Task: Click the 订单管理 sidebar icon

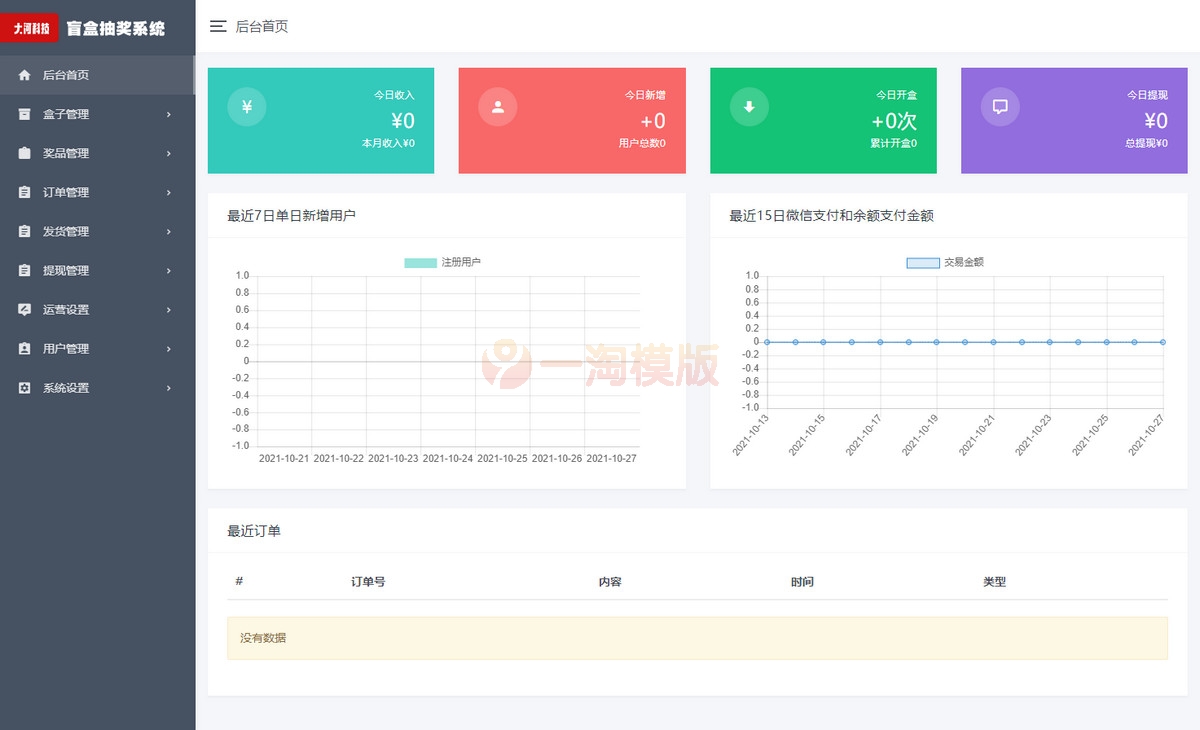Action: click(22, 192)
